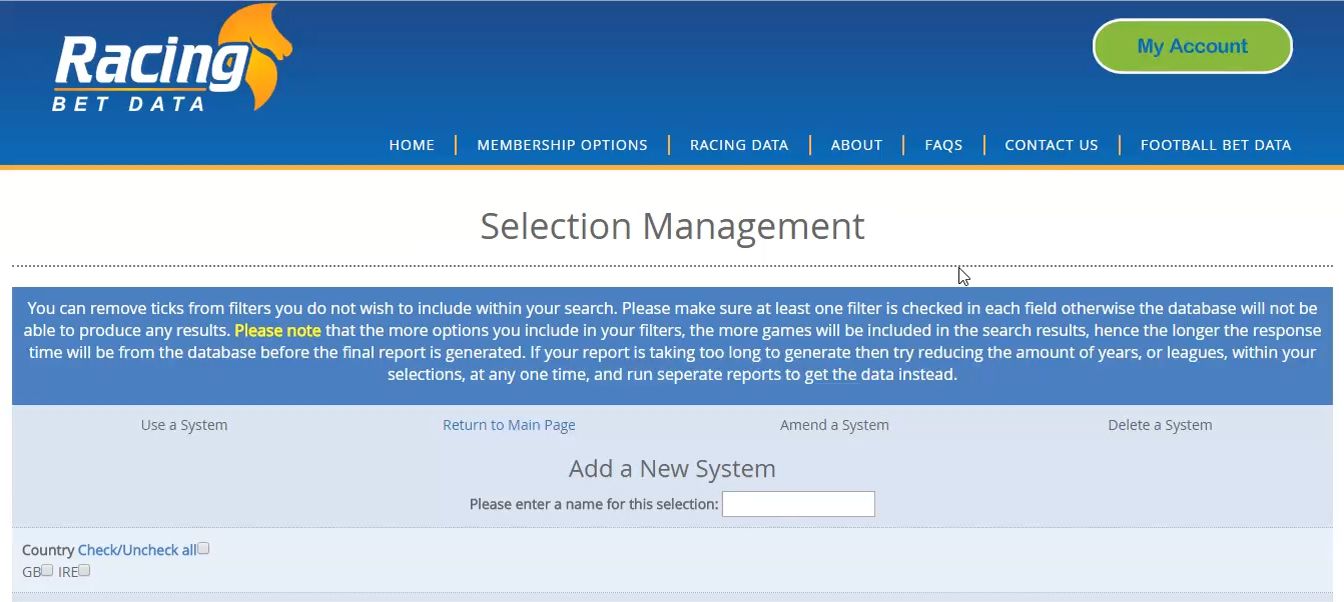Viewport: 1344px width, 602px height.
Task: Enable the GB country checkbox
Action: pos(47,570)
